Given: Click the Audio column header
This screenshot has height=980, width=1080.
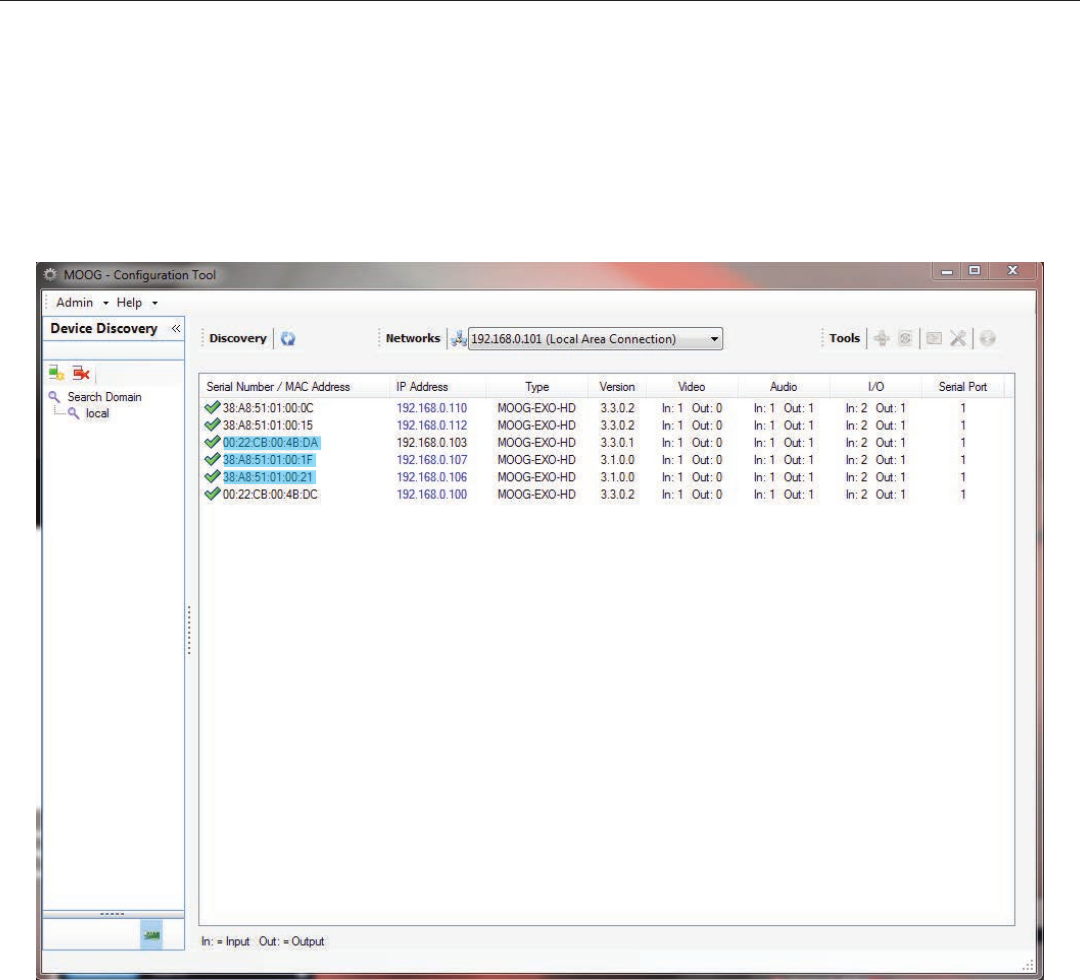Looking at the screenshot, I should pos(783,387).
